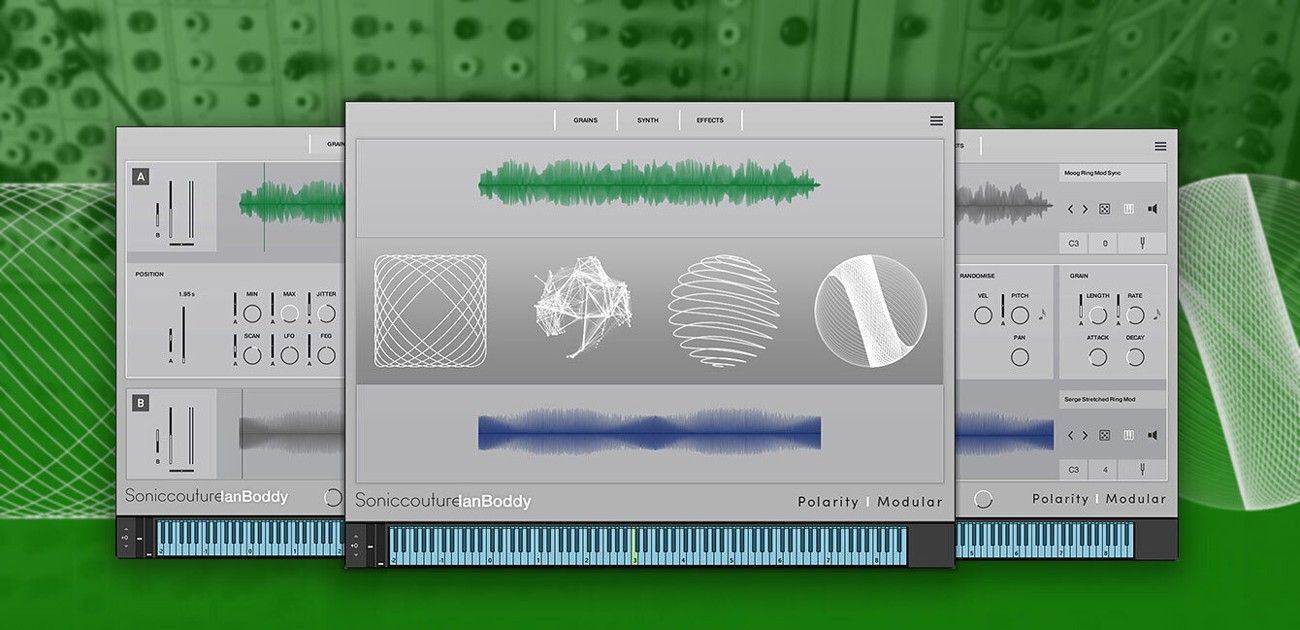Viewport: 1300px width, 630px height.
Task: Click the tuning fork icon next to C3
Action: [x=1142, y=242]
